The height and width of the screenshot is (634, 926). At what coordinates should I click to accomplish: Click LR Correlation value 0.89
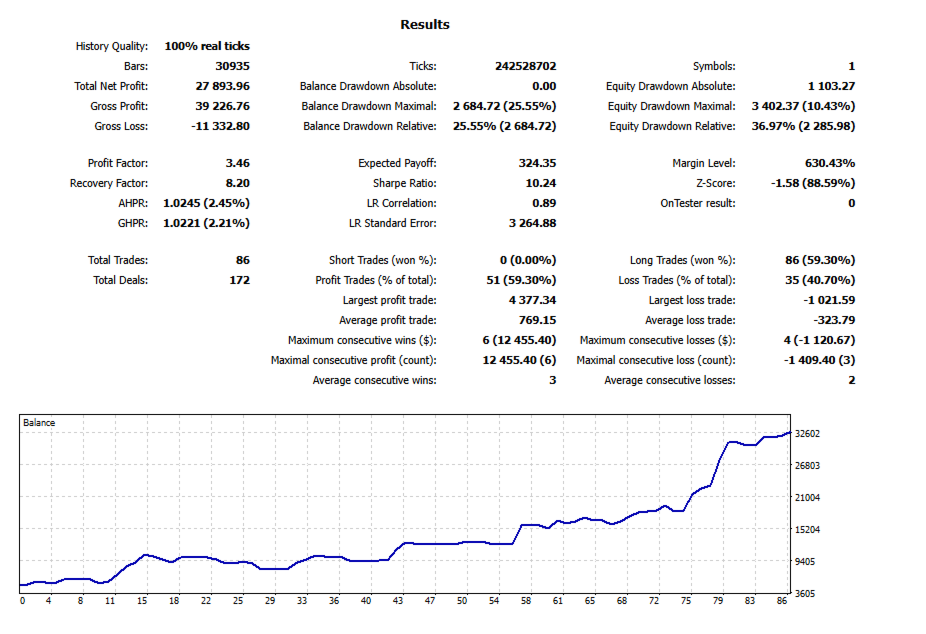544,203
